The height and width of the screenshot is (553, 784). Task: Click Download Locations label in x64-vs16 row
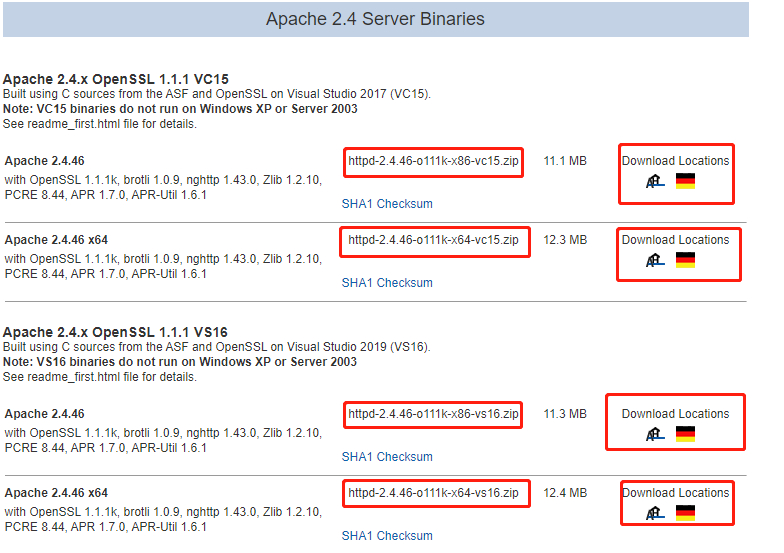pos(676,493)
